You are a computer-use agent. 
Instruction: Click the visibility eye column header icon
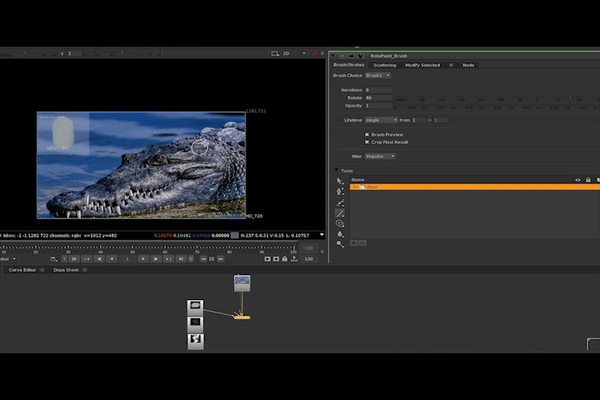coord(577,180)
